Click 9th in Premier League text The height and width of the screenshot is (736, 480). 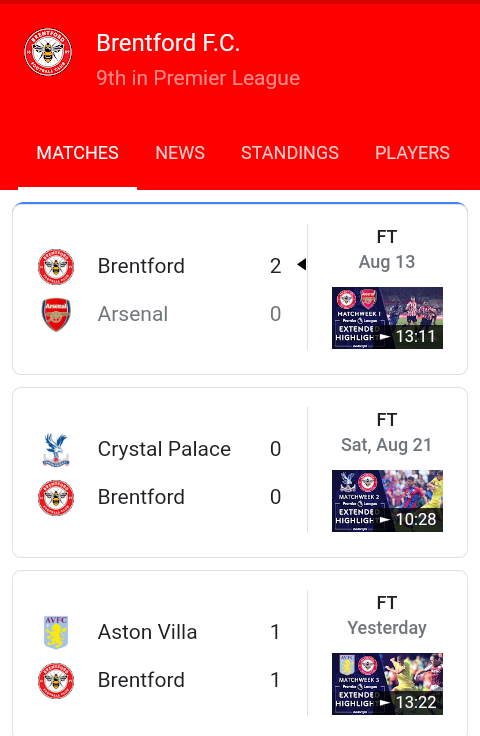point(198,78)
